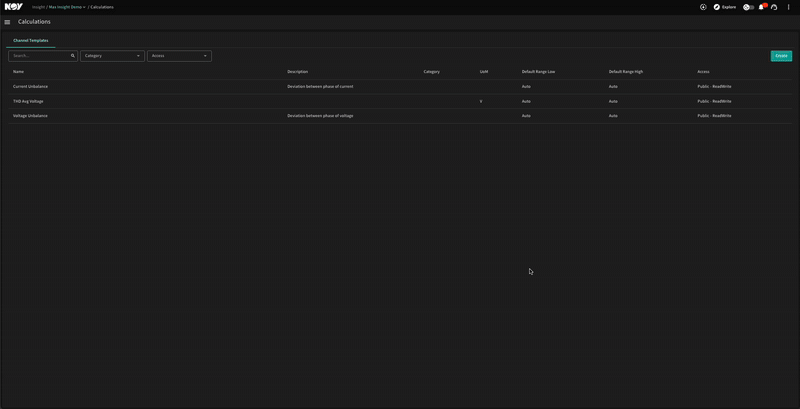Click the Calculations breadcrumb text
Image resolution: width=800 pixels, height=409 pixels.
[102, 7]
